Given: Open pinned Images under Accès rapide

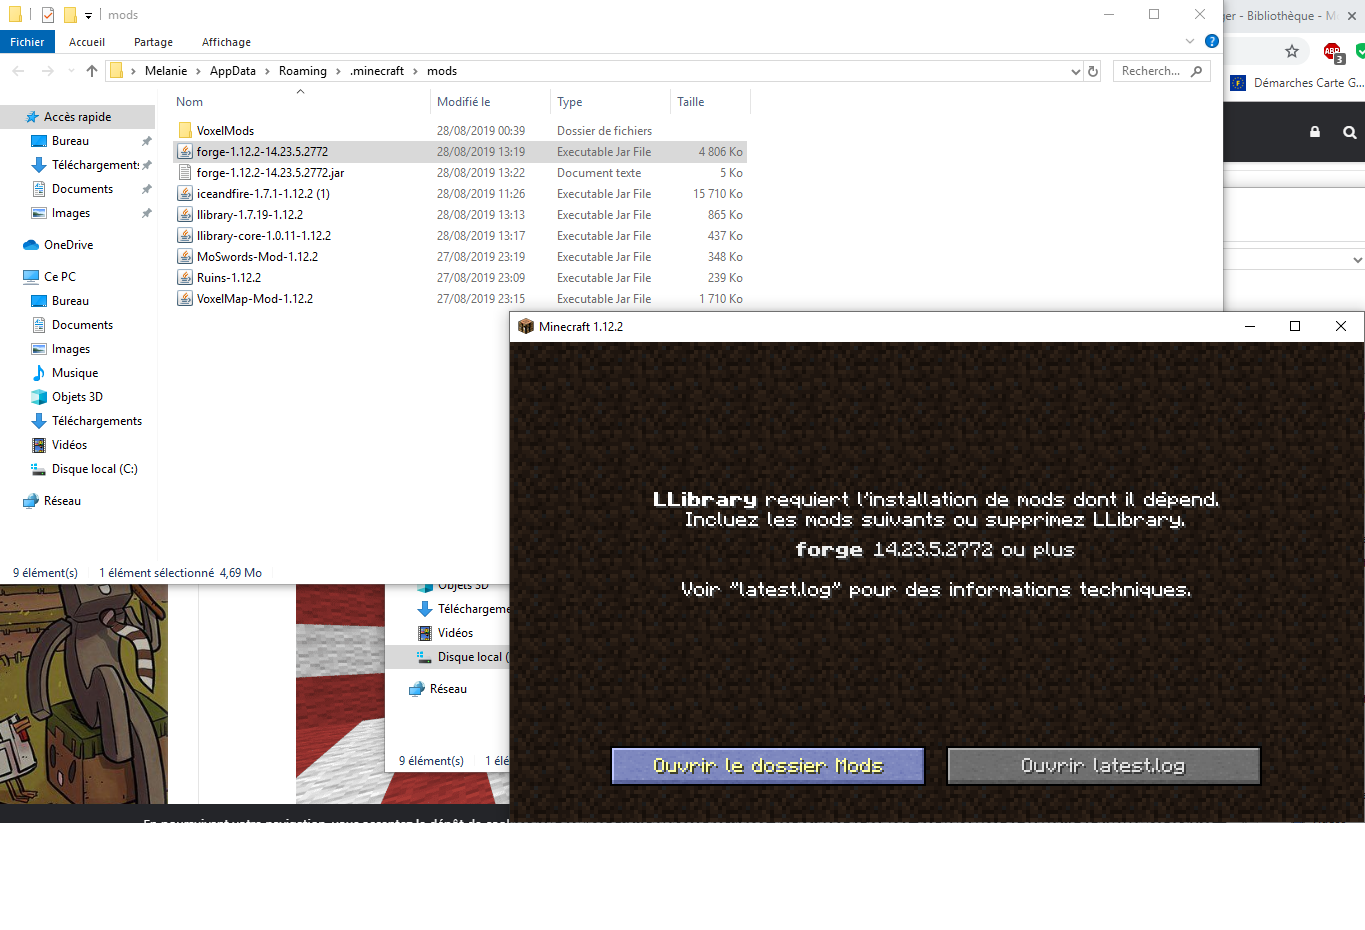Looking at the screenshot, I should [x=71, y=213].
